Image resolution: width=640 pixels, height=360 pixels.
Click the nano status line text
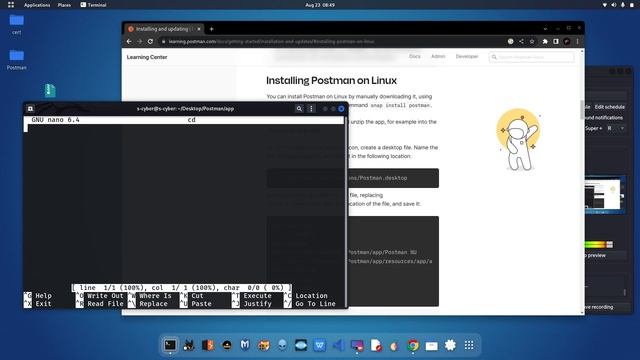point(182,288)
